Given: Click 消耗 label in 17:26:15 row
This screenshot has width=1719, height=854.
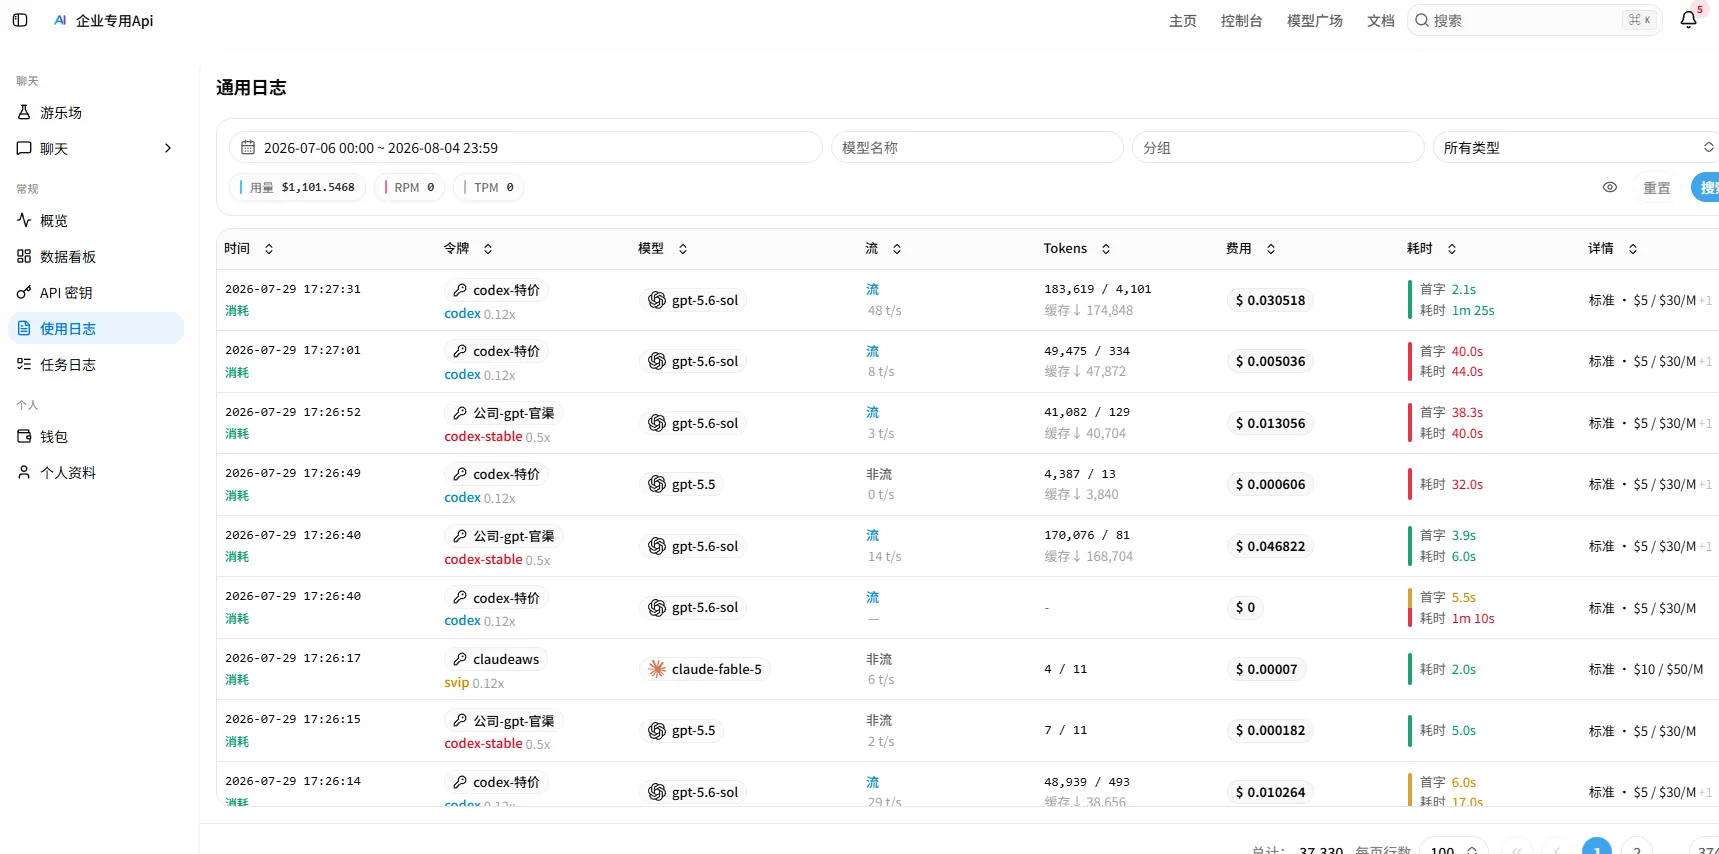Looking at the screenshot, I should click(x=237, y=741).
